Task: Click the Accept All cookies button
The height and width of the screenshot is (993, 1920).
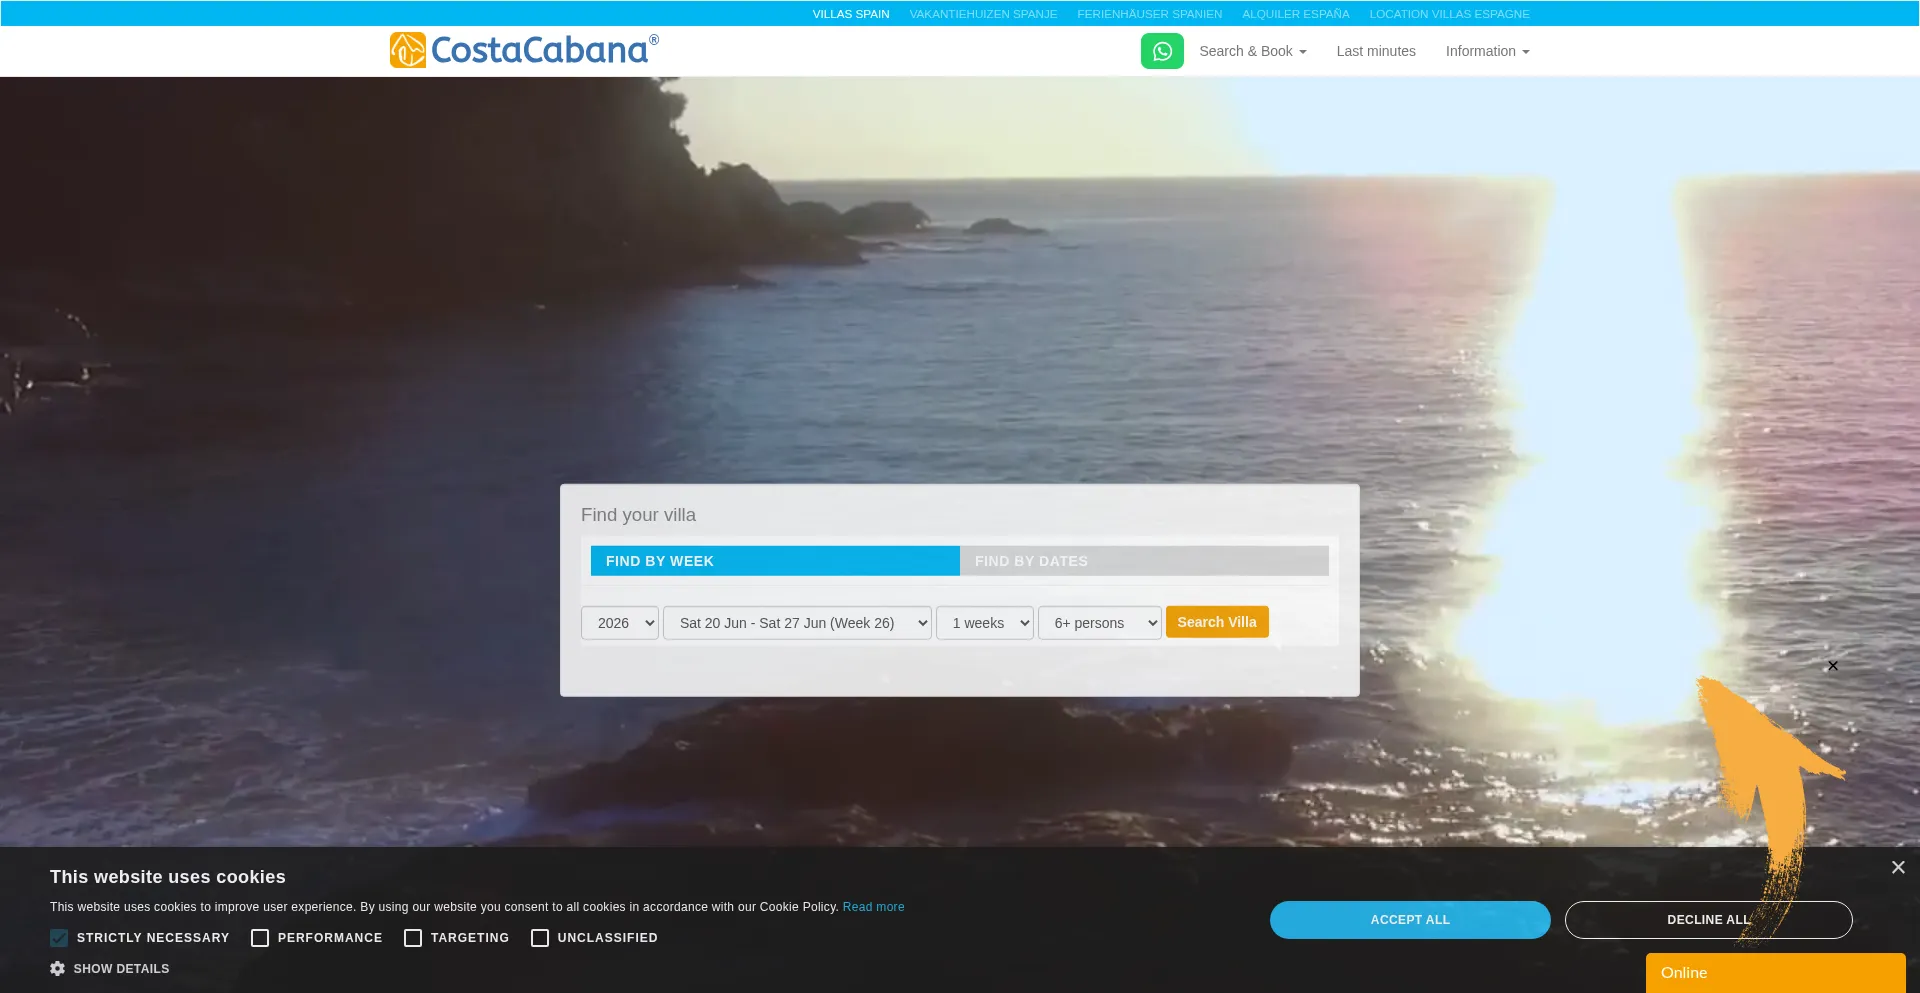Action: [x=1410, y=920]
